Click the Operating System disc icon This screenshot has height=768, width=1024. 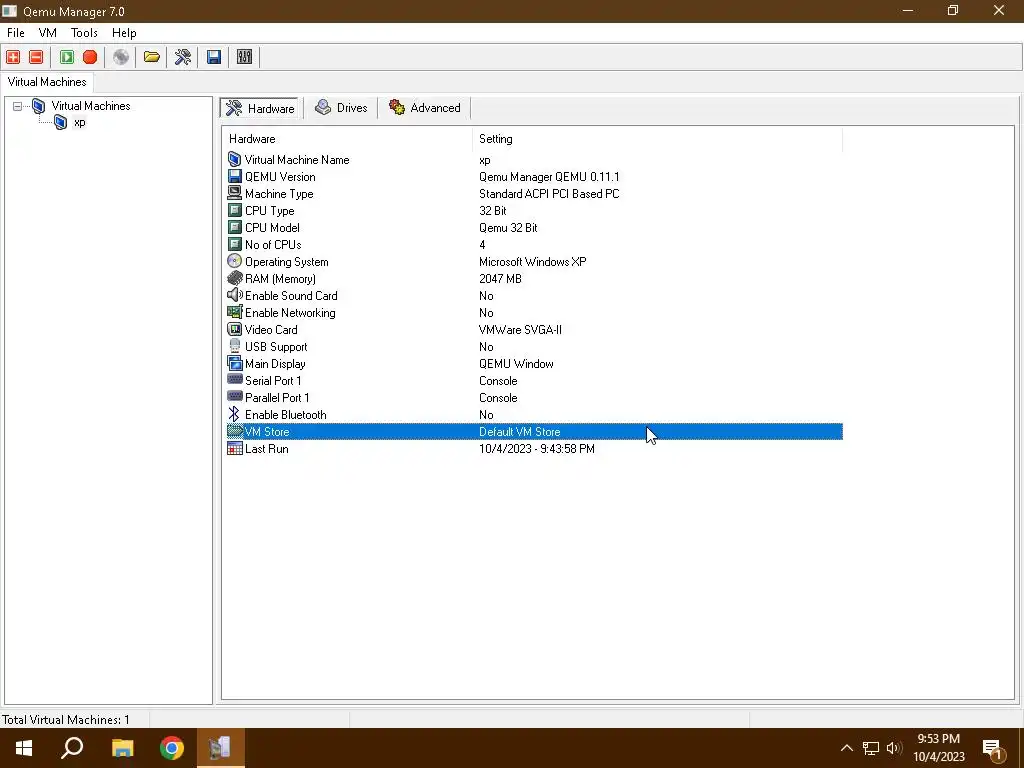(234, 261)
